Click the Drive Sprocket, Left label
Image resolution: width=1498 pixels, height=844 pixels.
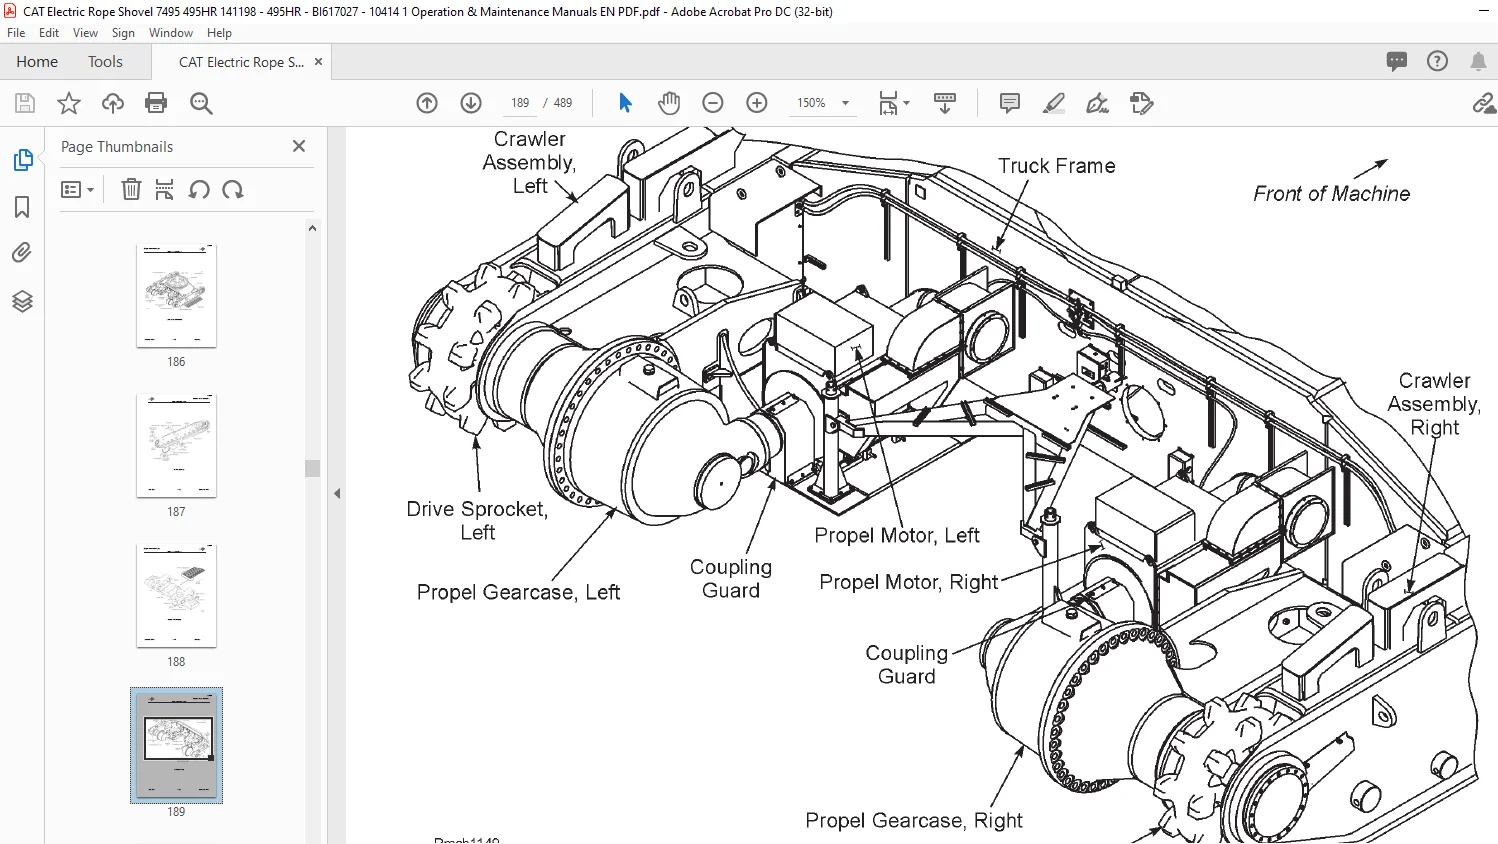[477, 520]
